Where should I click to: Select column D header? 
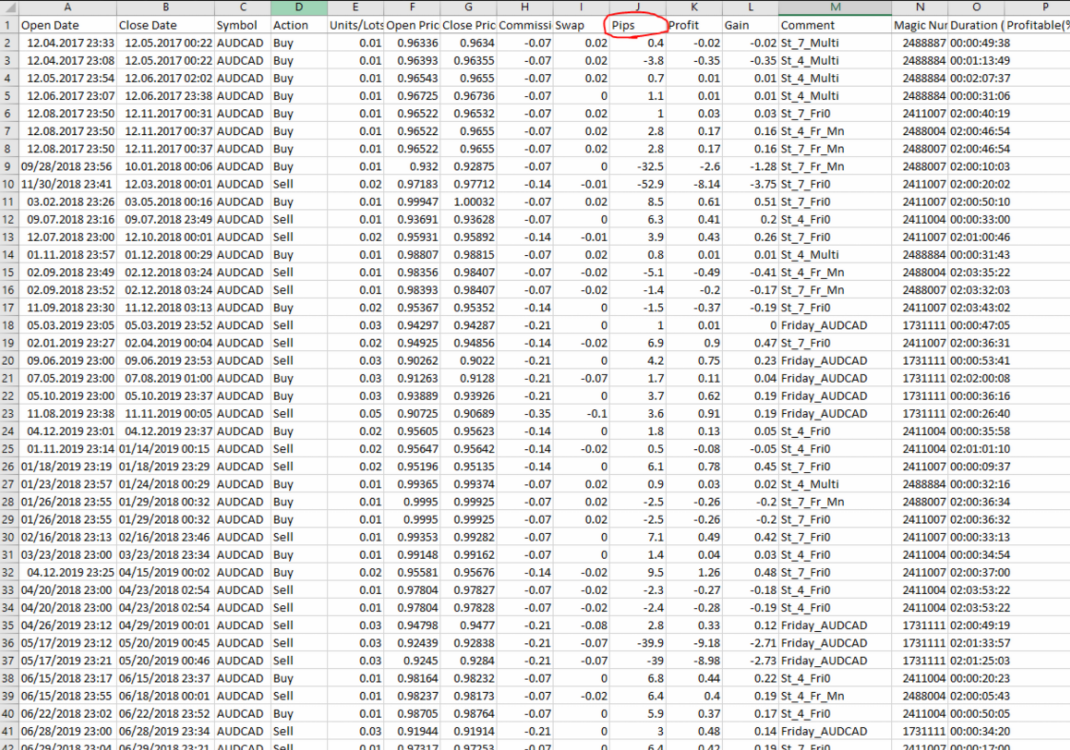pos(298,8)
